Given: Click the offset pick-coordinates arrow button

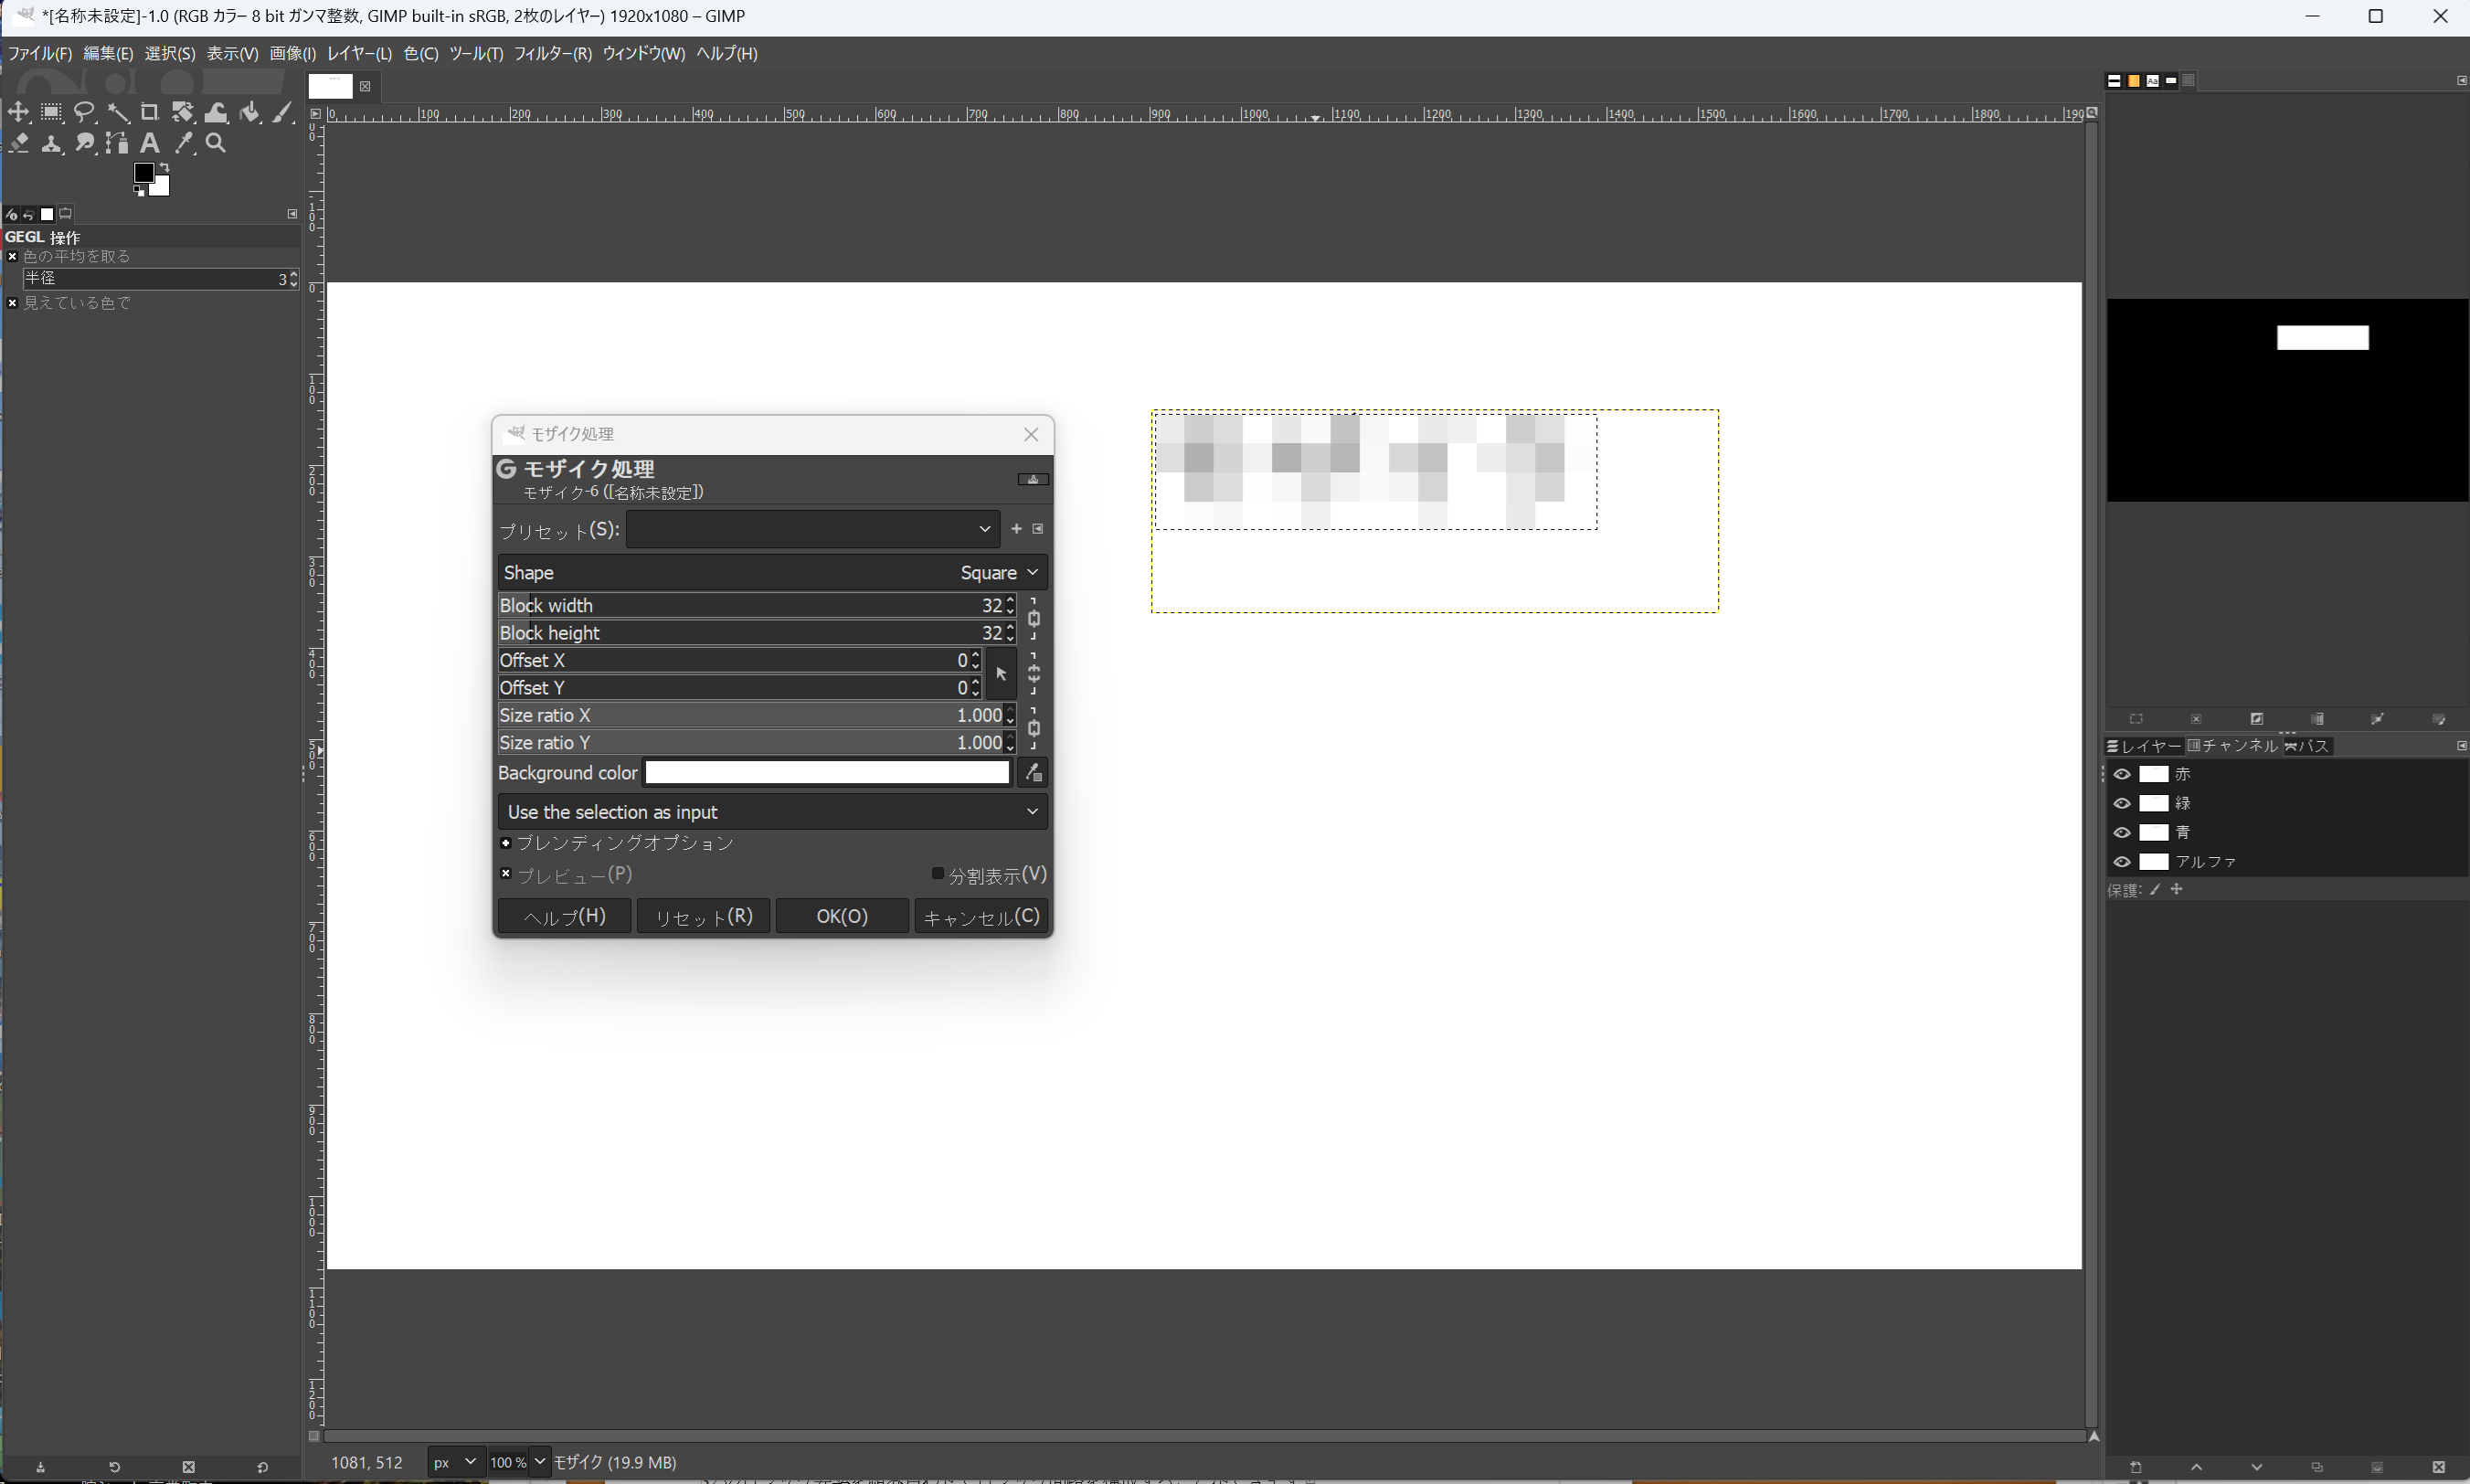Looking at the screenshot, I should pos(1001,674).
